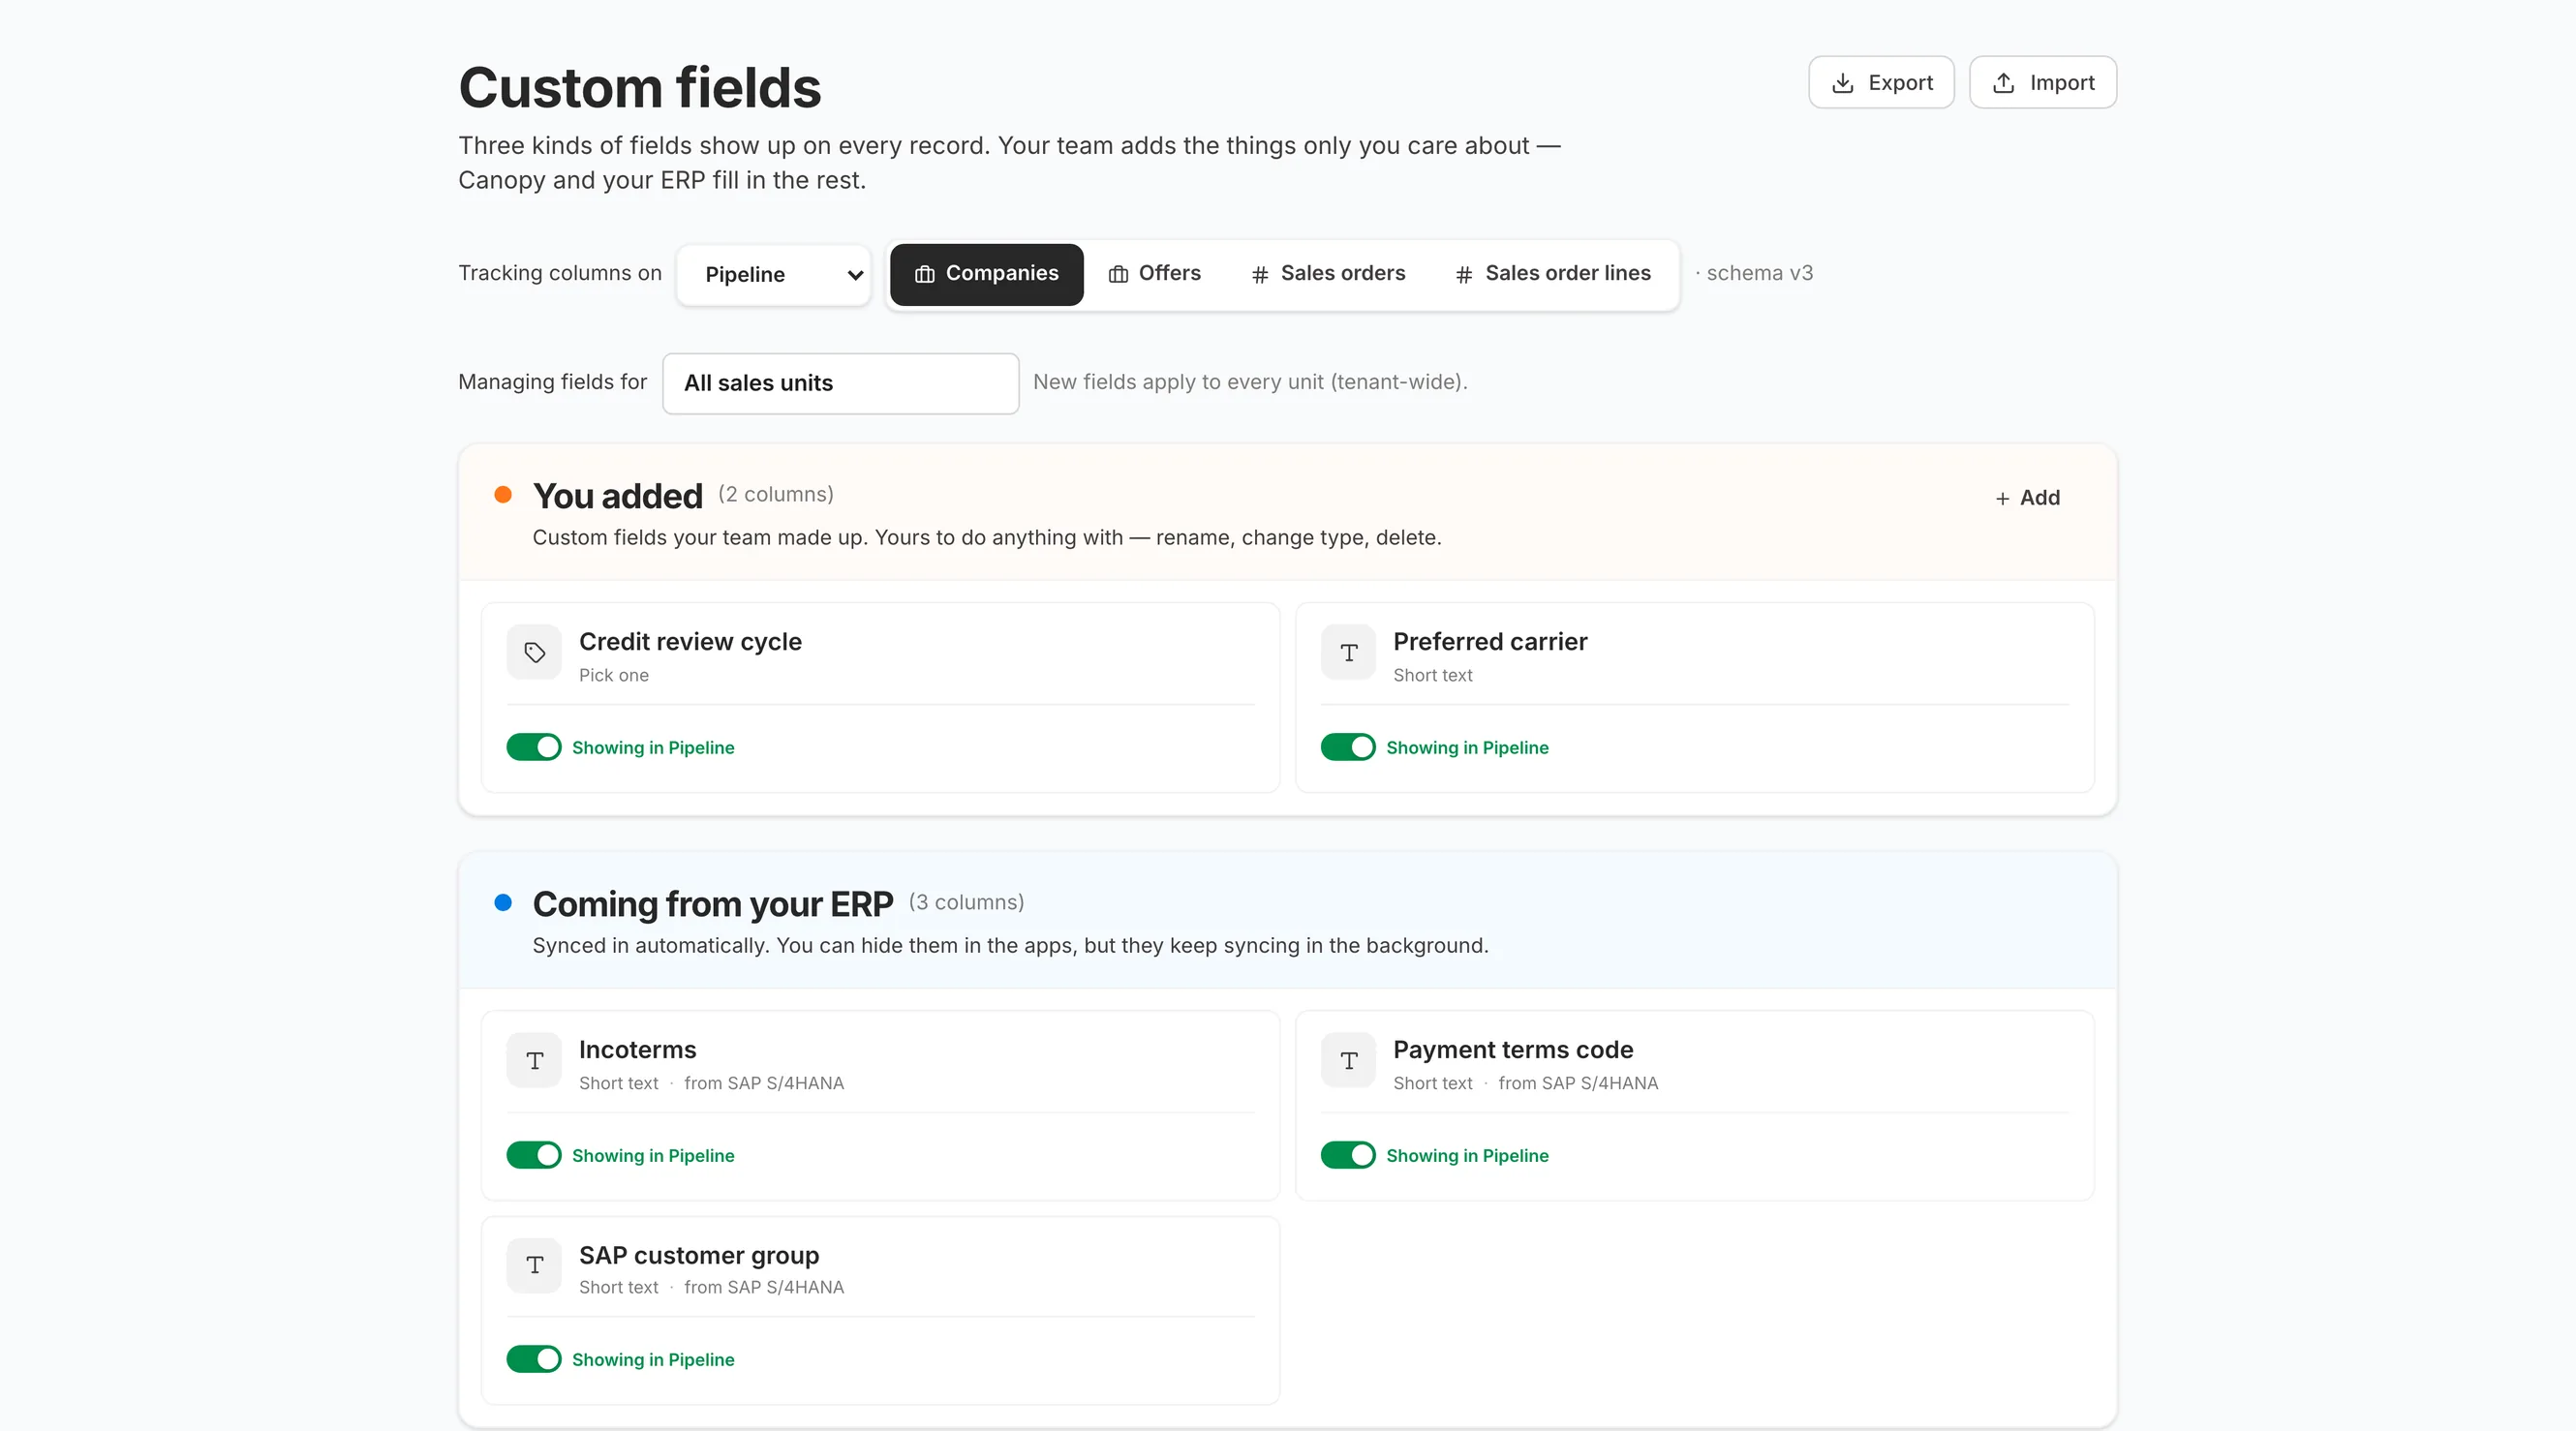Click the Export button
Image resolution: width=2576 pixels, height=1431 pixels.
pos(1881,82)
